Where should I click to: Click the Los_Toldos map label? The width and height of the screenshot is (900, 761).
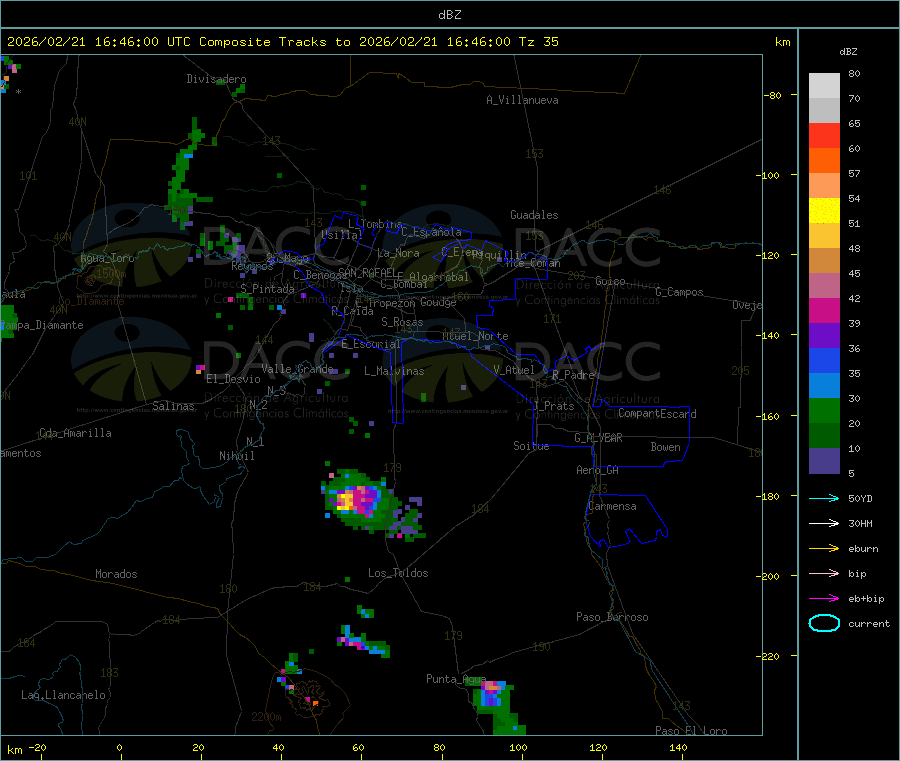coord(398,573)
